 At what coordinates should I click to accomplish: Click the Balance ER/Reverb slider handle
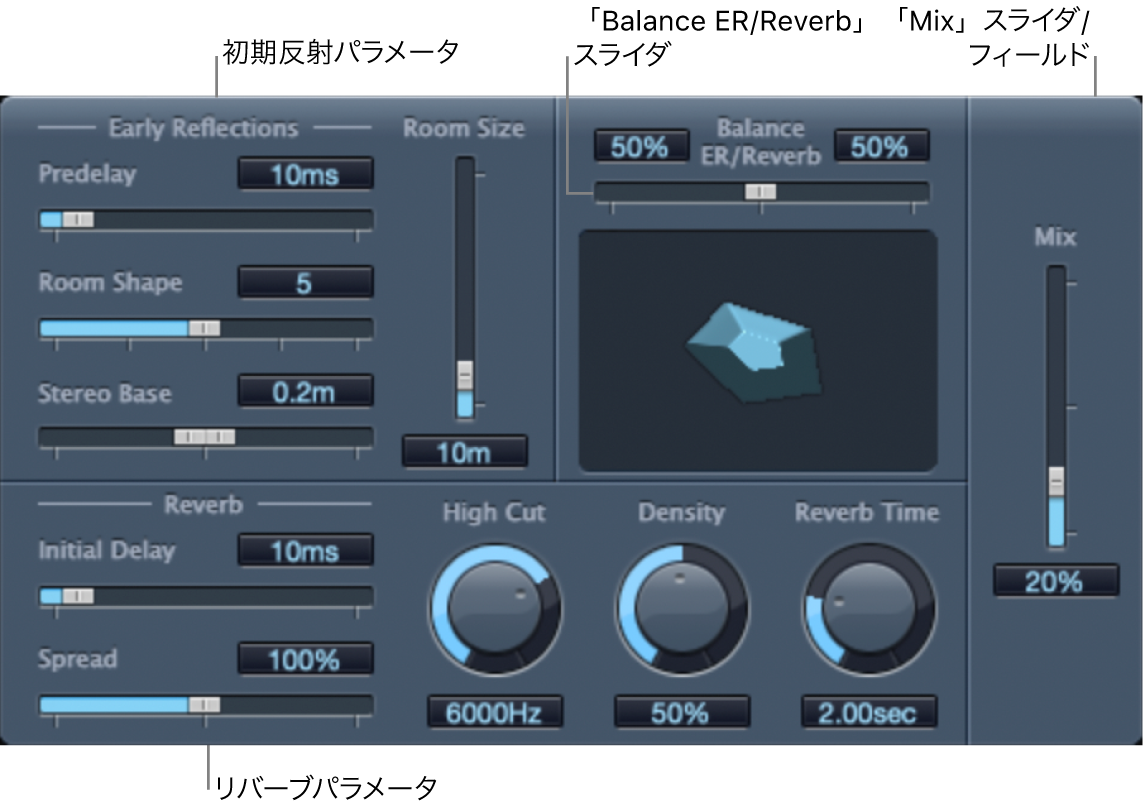coord(763,192)
